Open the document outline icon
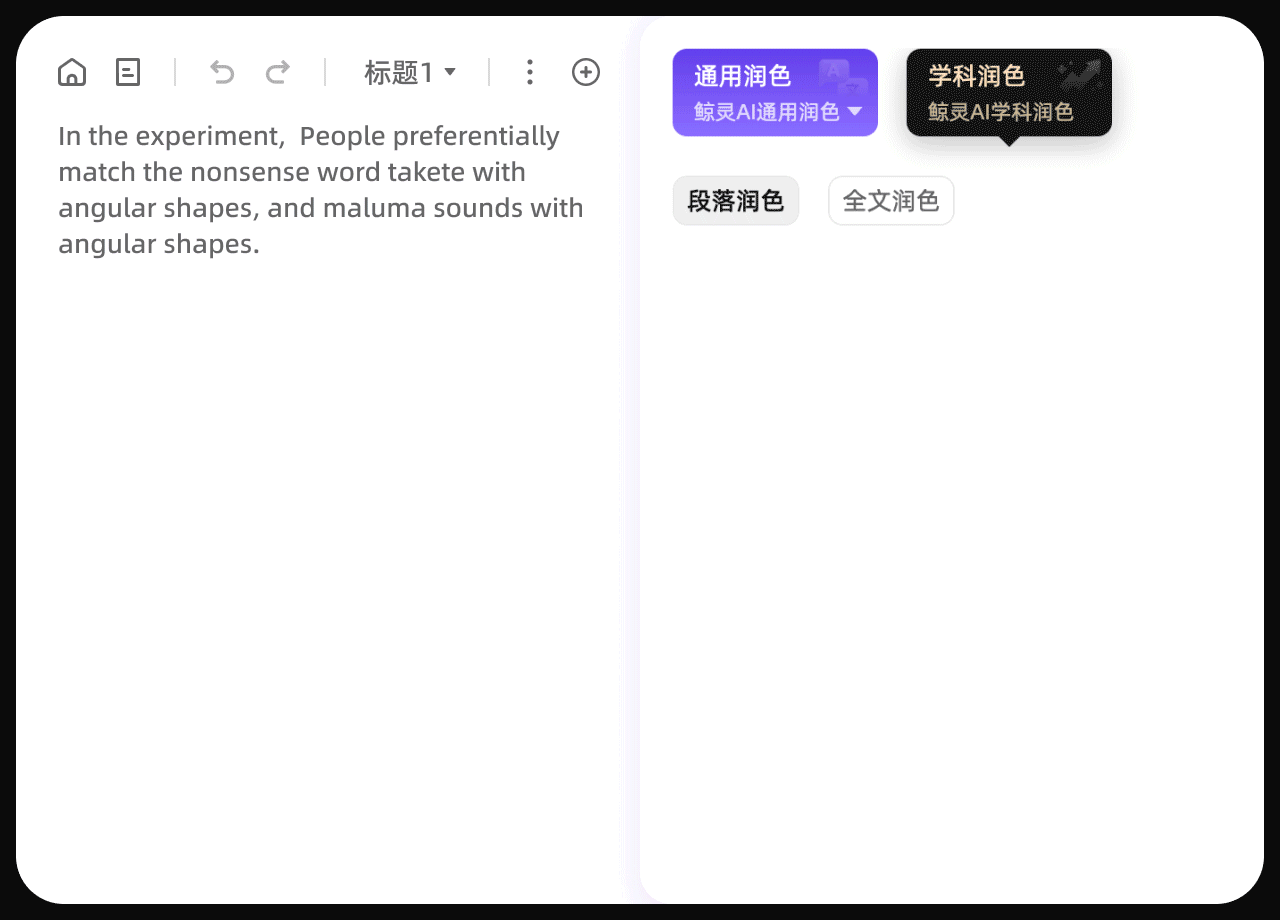The height and width of the screenshot is (920, 1280). click(x=128, y=71)
